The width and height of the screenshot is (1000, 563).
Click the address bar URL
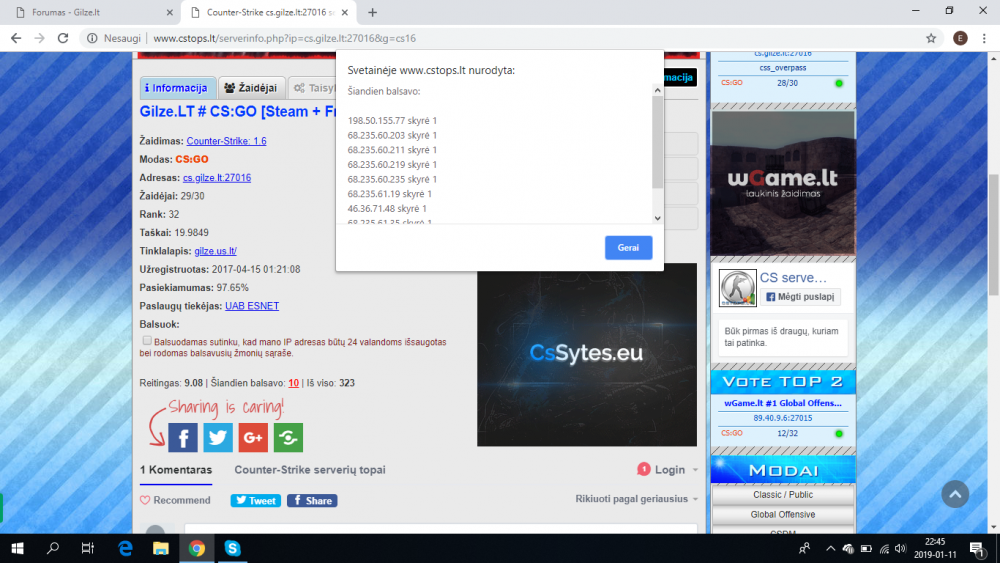(284, 38)
